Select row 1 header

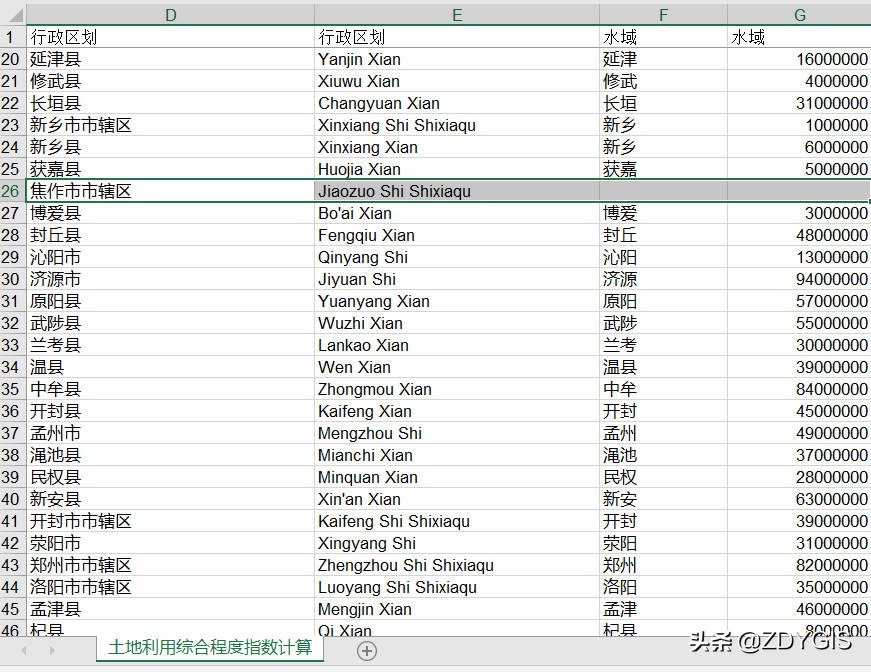point(13,37)
